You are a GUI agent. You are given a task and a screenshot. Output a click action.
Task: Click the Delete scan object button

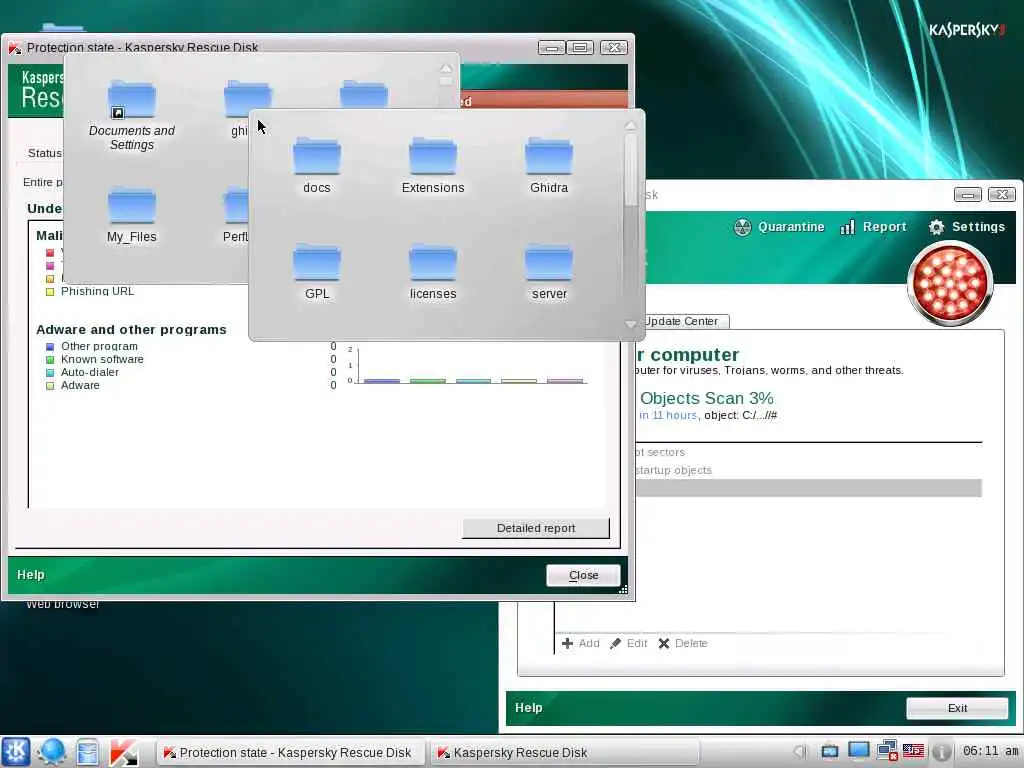pyautogui.click(x=683, y=643)
